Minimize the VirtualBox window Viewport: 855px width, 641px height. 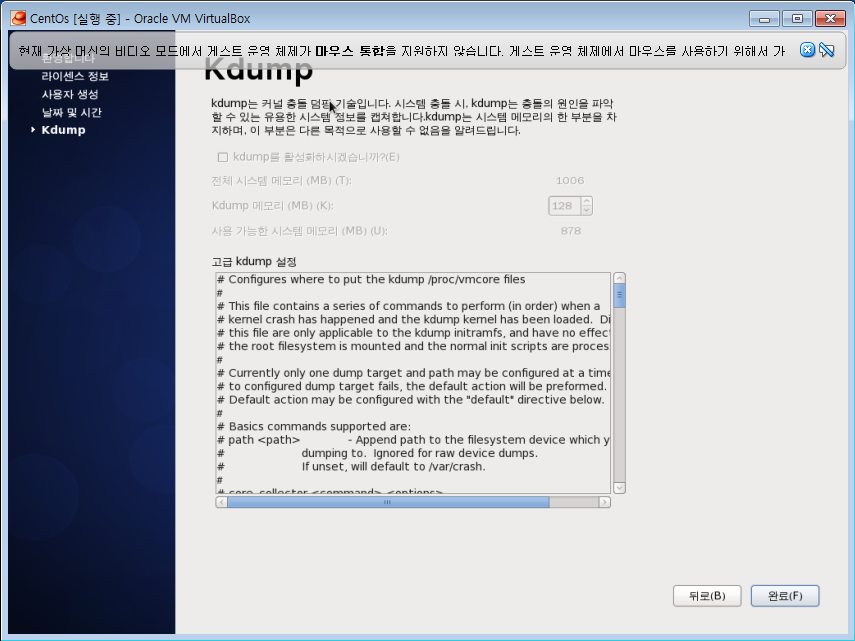[x=764, y=19]
